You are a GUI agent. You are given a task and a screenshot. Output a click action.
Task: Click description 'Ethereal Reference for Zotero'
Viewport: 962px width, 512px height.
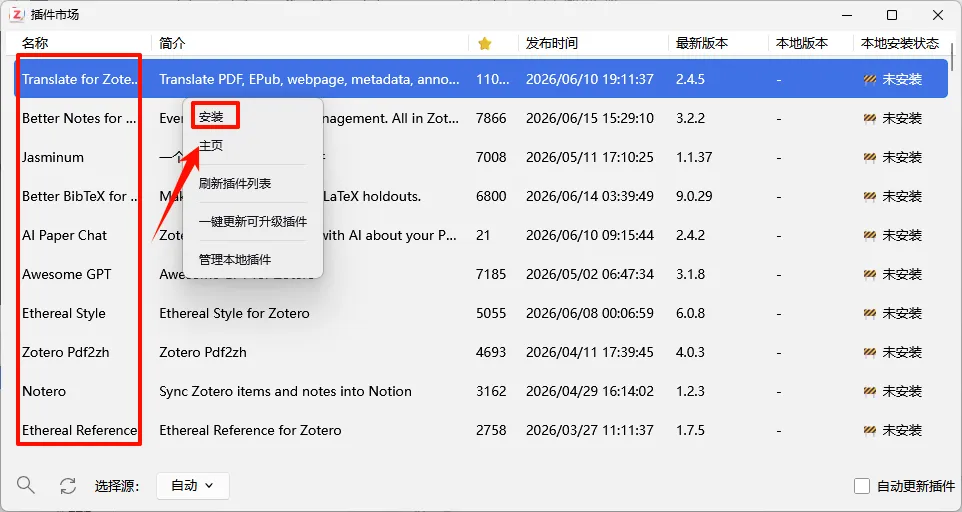pyautogui.click(x=250, y=430)
